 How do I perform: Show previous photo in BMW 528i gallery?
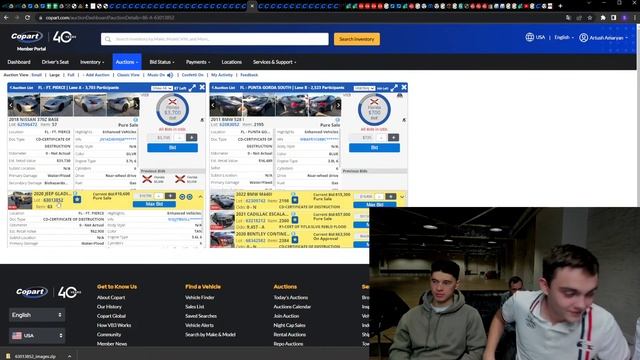tap(213, 105)
